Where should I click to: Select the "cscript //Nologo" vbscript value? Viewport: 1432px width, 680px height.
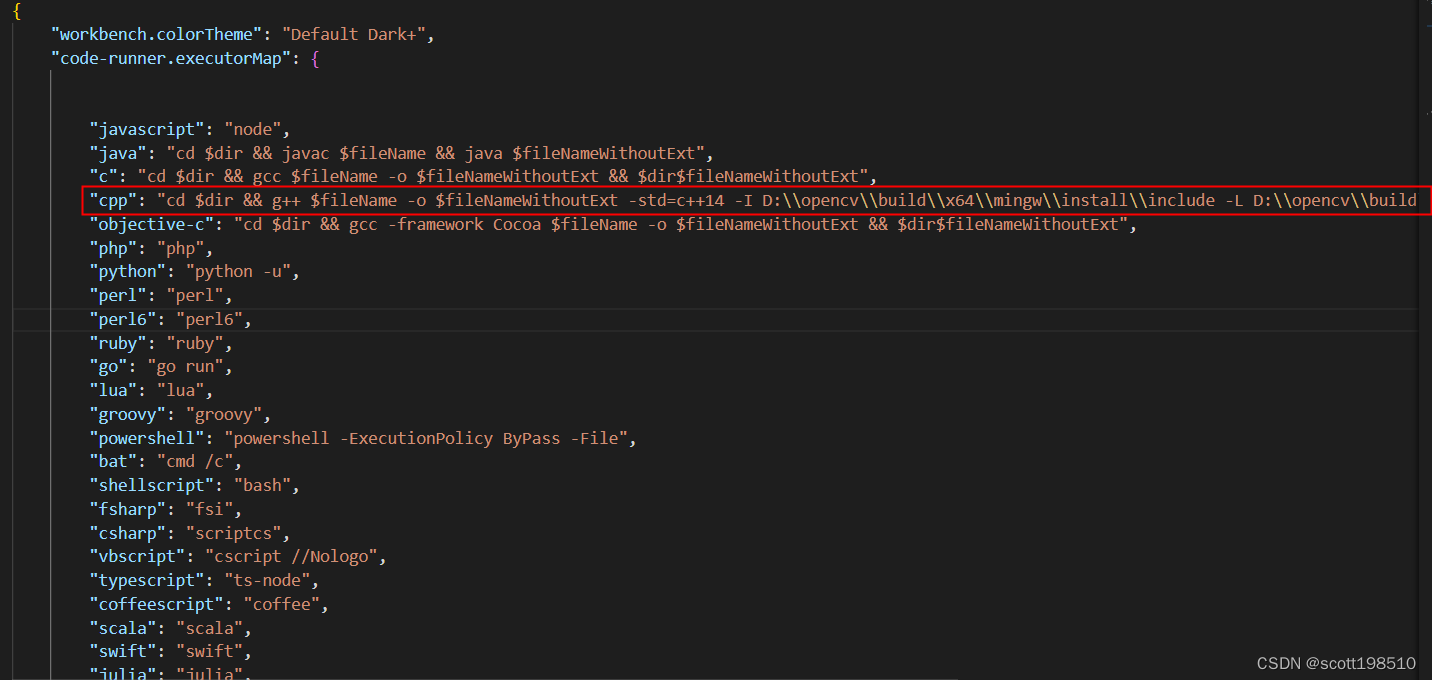coord(294,556)
